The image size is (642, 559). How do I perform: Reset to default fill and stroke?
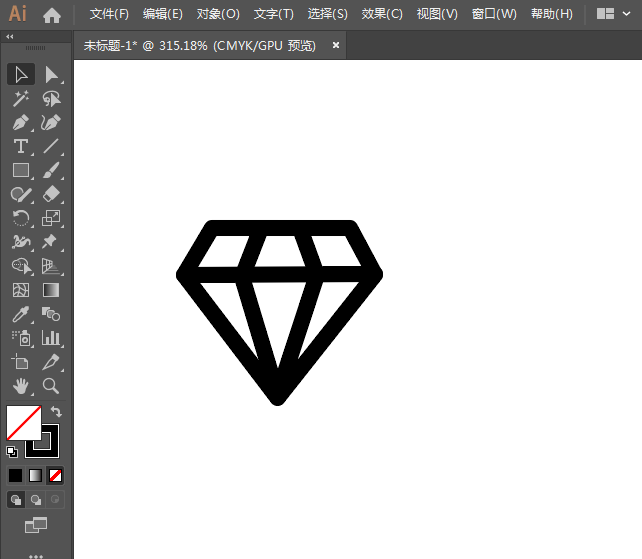point(12,452)
